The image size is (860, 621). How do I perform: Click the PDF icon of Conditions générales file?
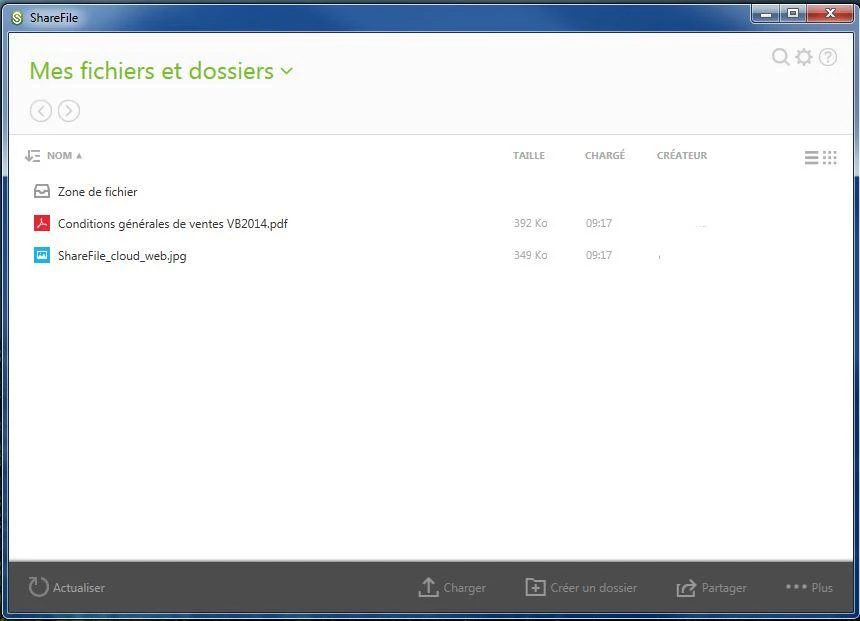pos(42,223)
